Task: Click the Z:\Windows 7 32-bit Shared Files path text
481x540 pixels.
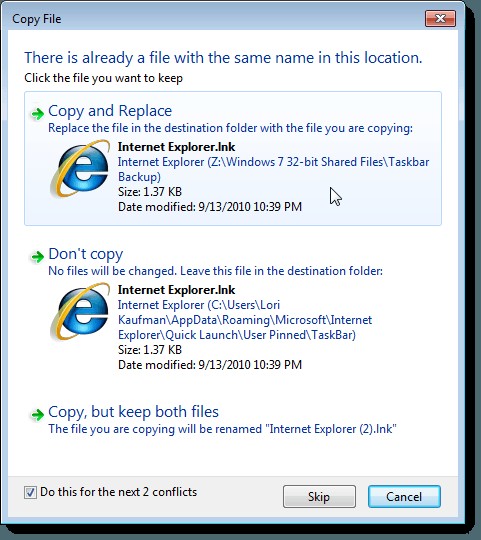Action: pos(273,169)
